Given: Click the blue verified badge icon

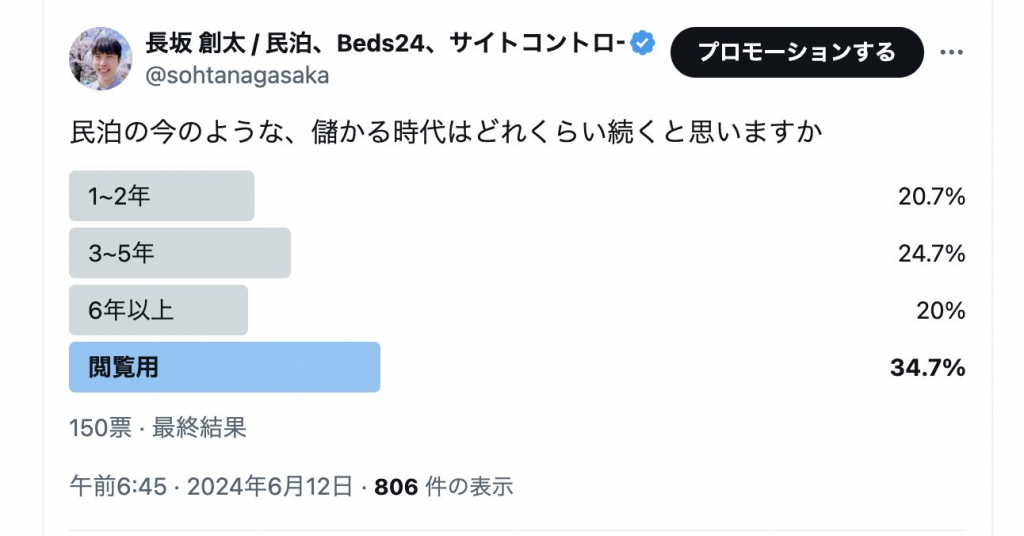Looking at the screenshot, I should 641,43.
